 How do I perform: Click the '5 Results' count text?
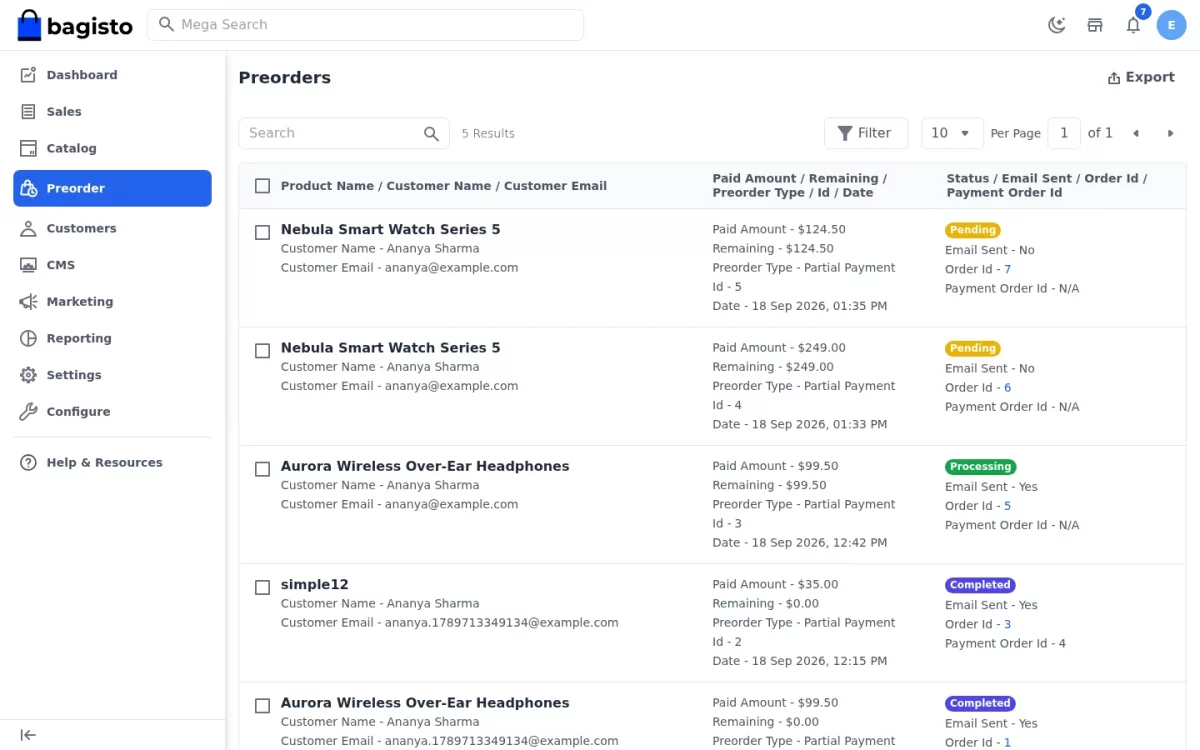point(488,134)
